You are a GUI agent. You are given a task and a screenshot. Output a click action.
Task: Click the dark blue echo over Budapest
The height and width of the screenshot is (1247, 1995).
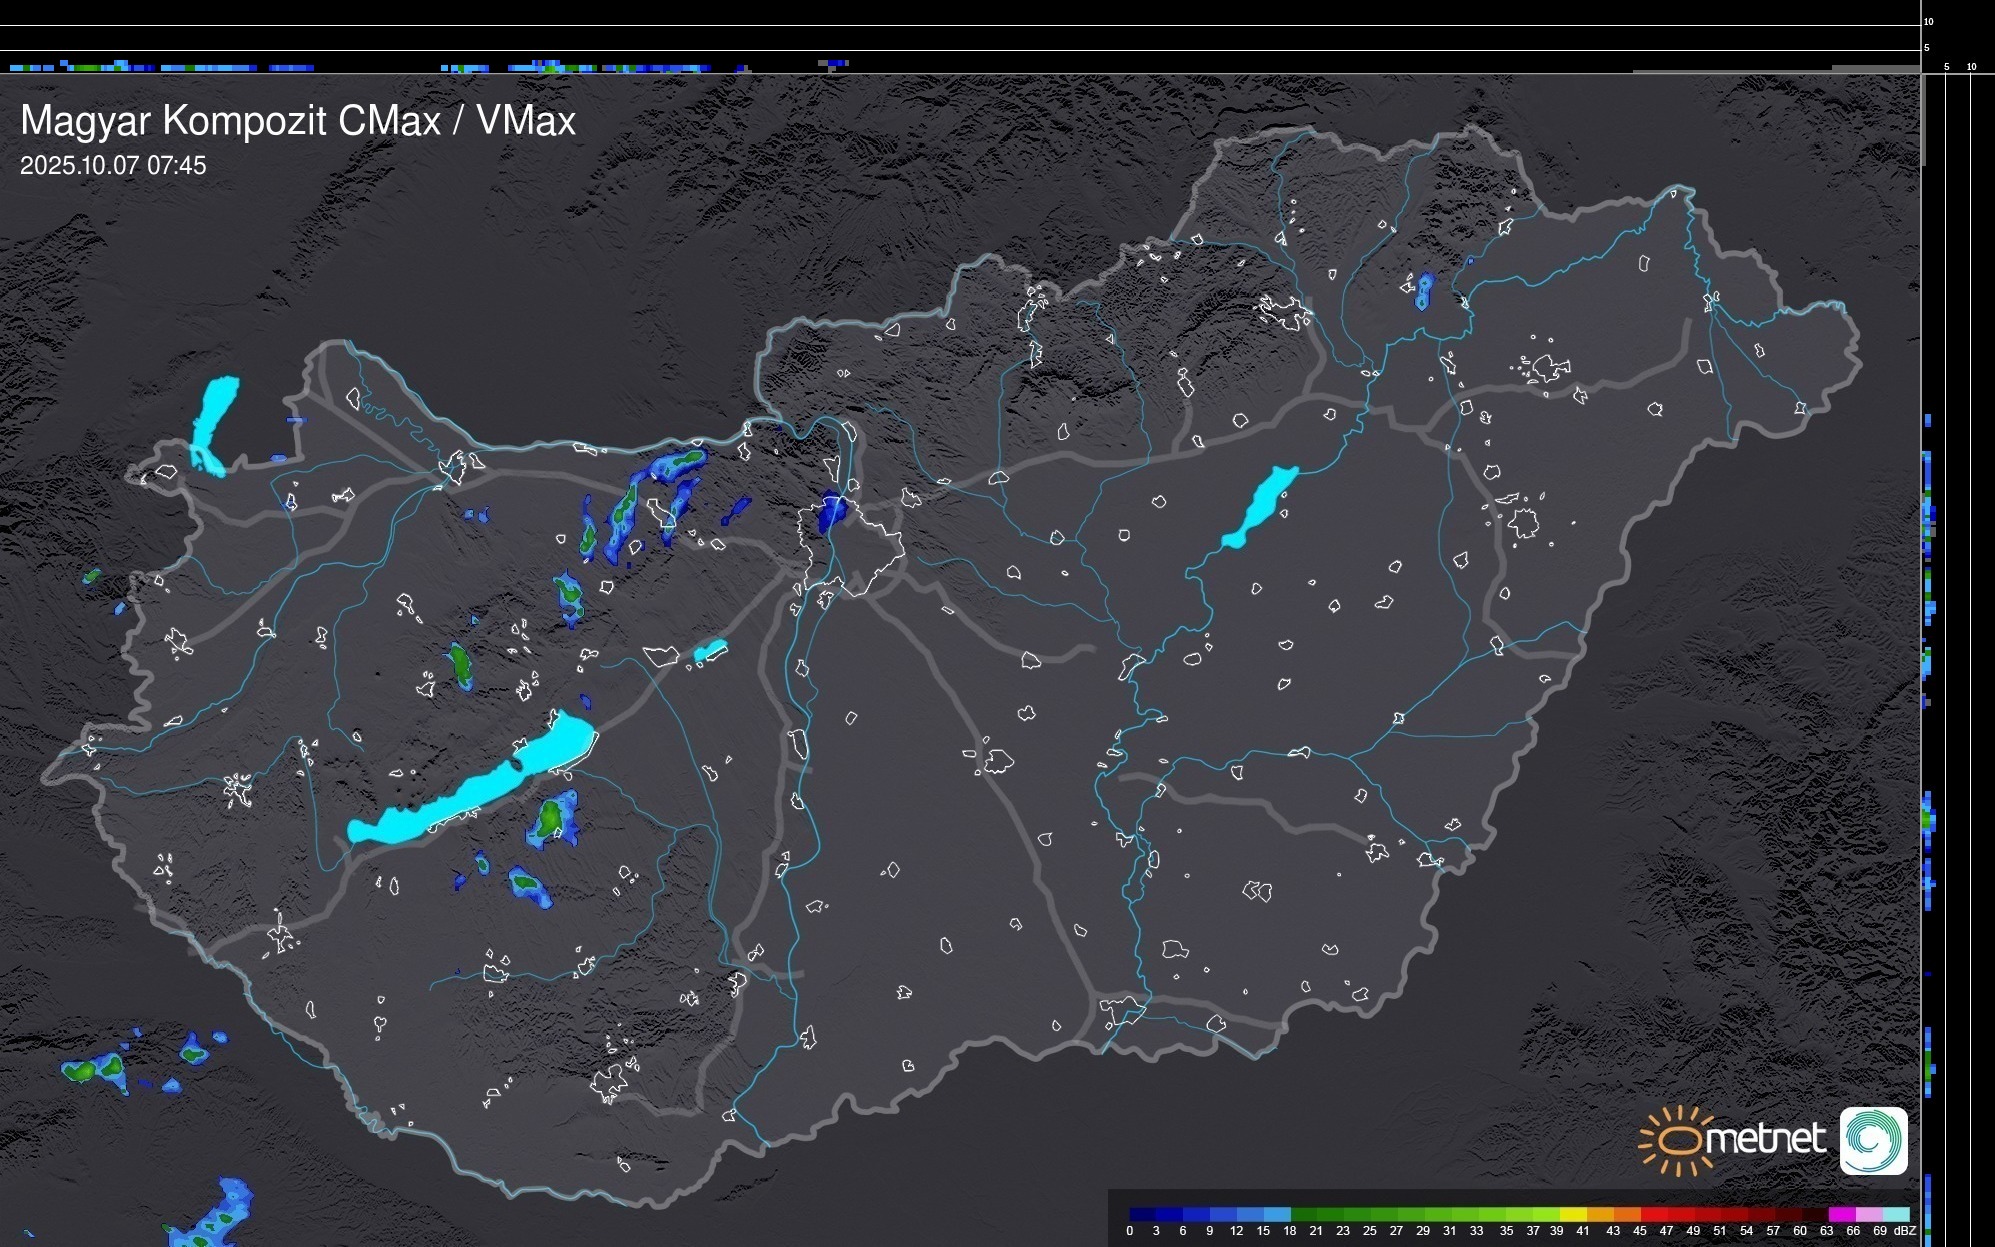(831, 514)
